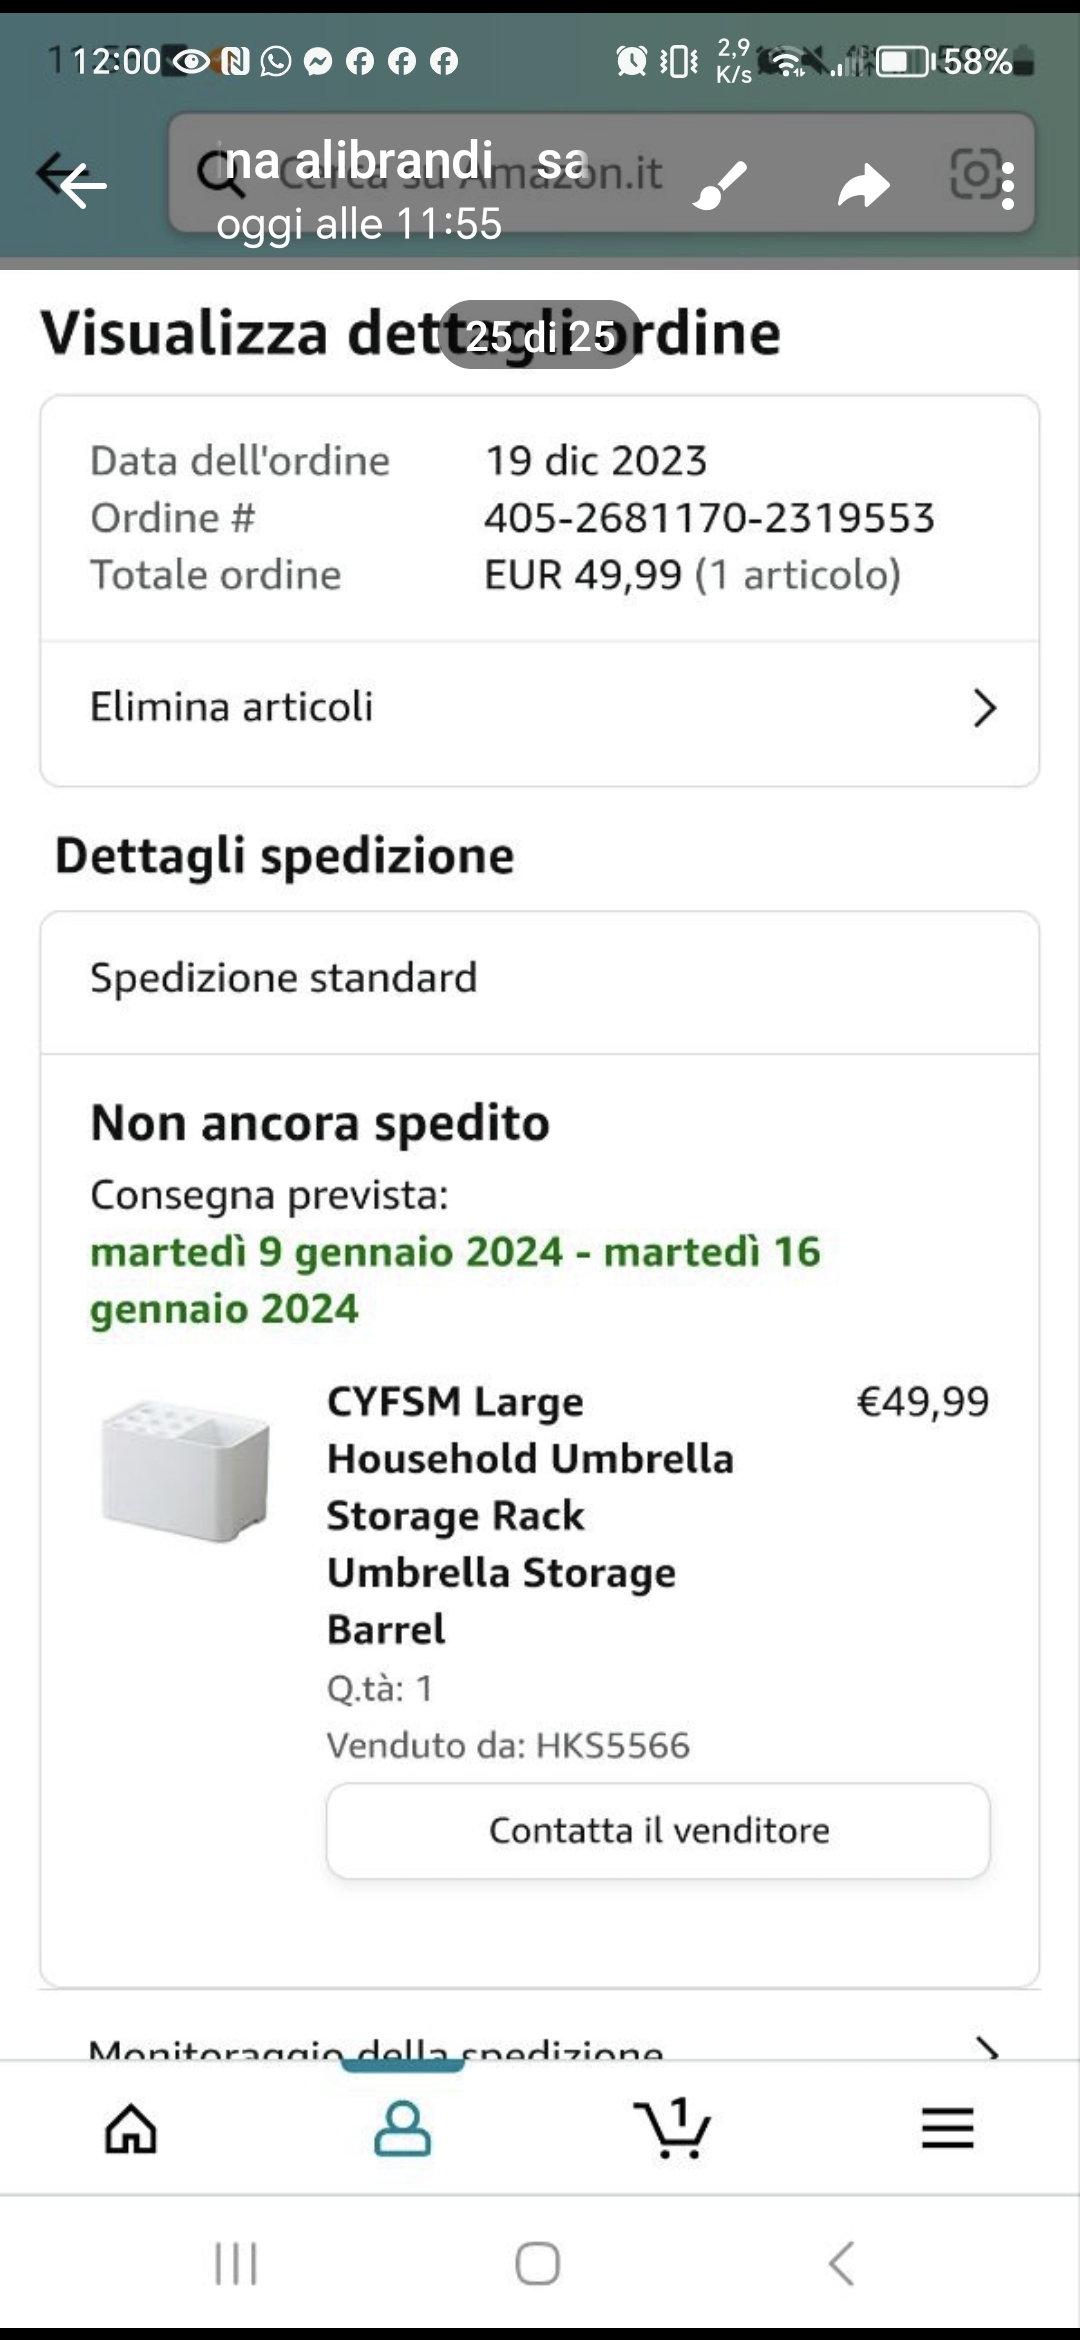
Task: Open Monitoraggio della spedizione row
Action: click(540, 2044)
